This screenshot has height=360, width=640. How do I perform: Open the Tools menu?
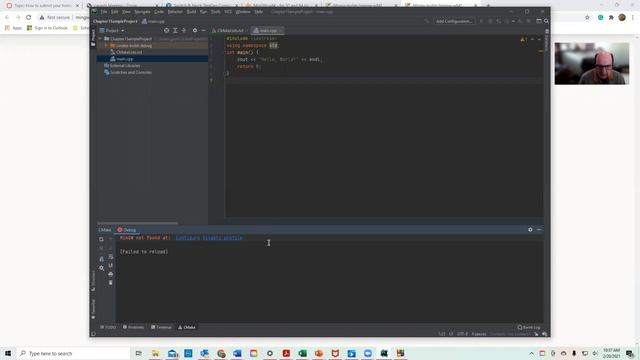point(215,12)
